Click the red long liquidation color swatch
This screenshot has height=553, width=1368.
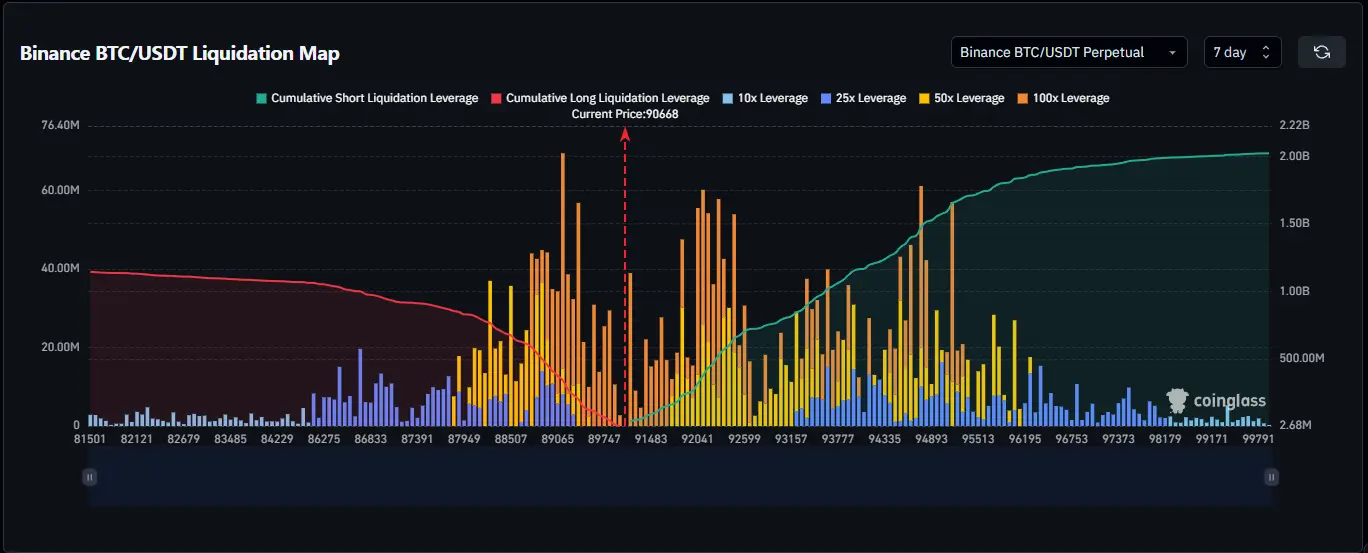(496, 98)
